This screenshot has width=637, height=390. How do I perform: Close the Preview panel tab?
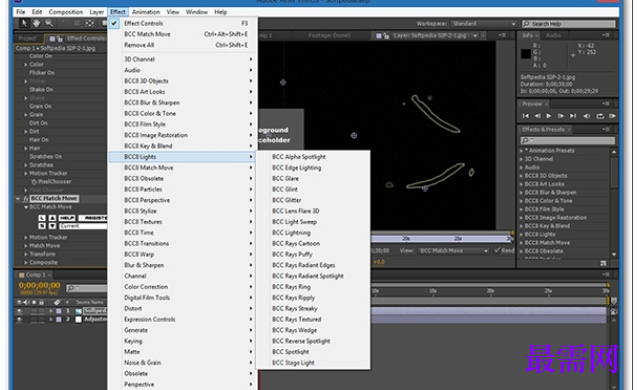click(546, 104)
